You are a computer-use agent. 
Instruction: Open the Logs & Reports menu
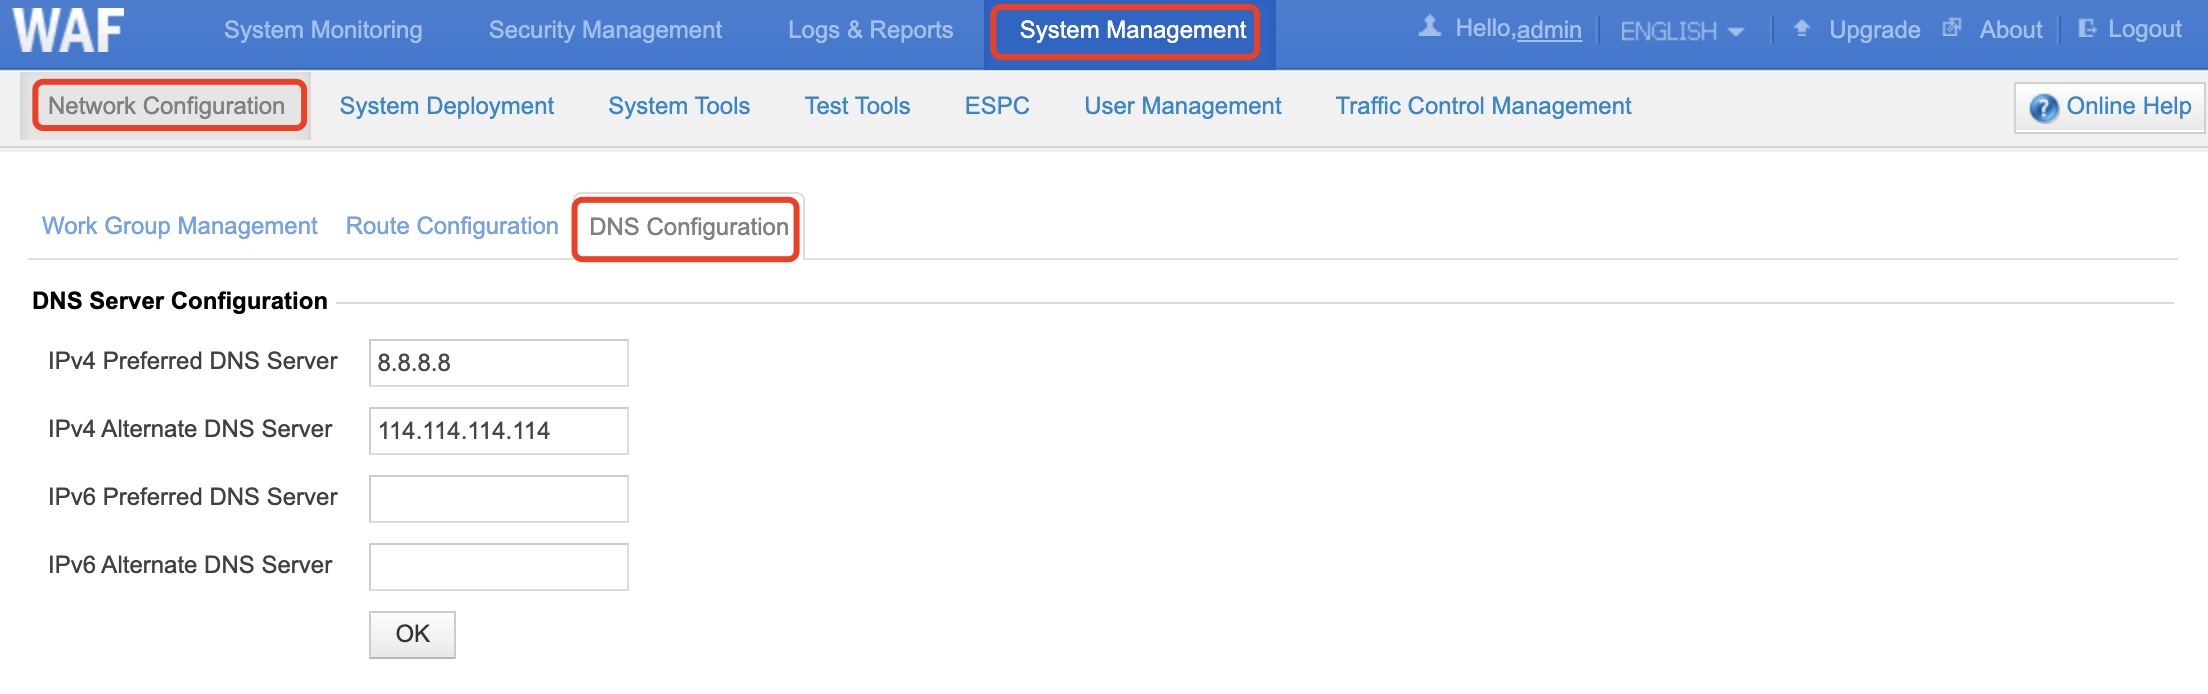tap(870, 30)
